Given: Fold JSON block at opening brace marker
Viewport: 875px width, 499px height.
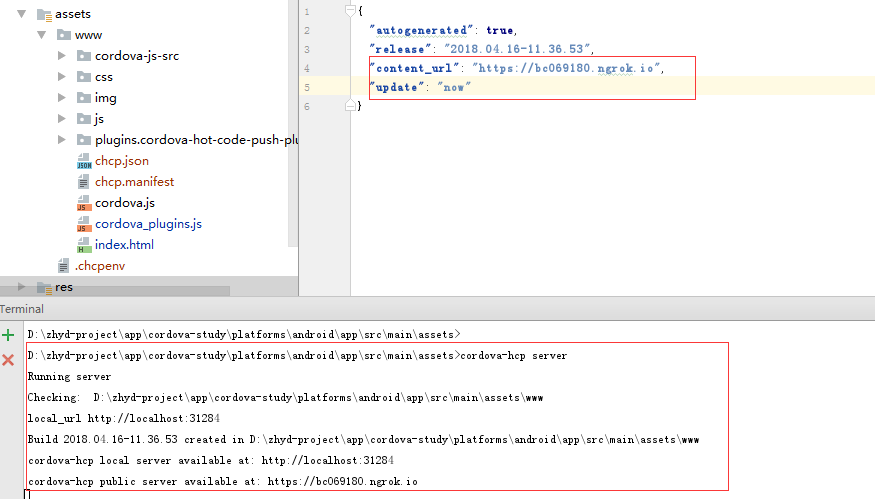Looking at the screenshot, I should click(x=350, y=11).
